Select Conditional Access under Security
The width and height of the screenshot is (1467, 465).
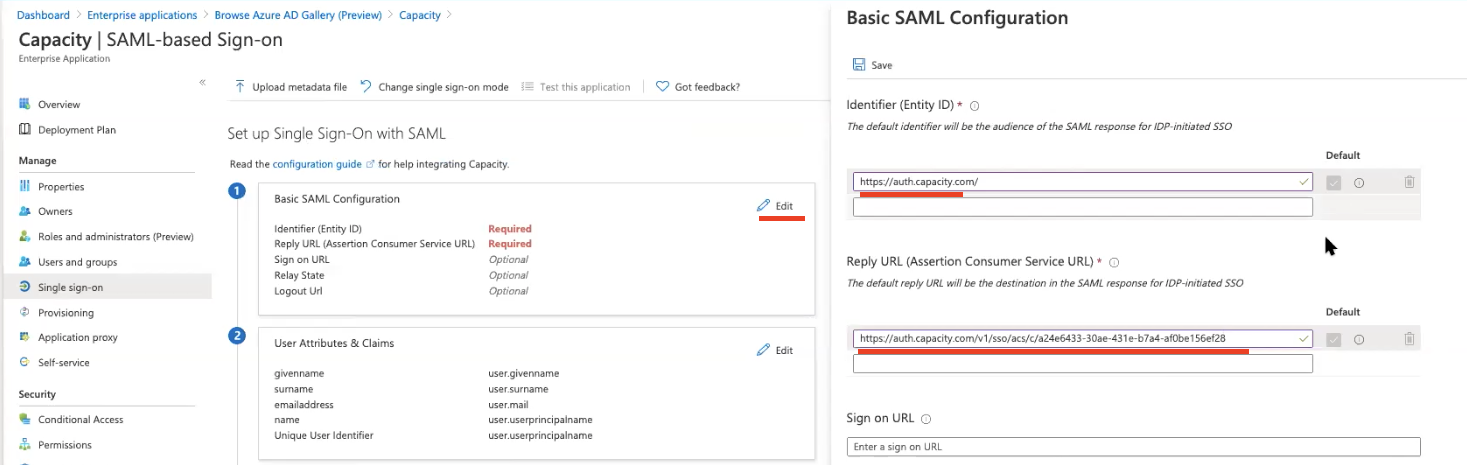(80, 420)
